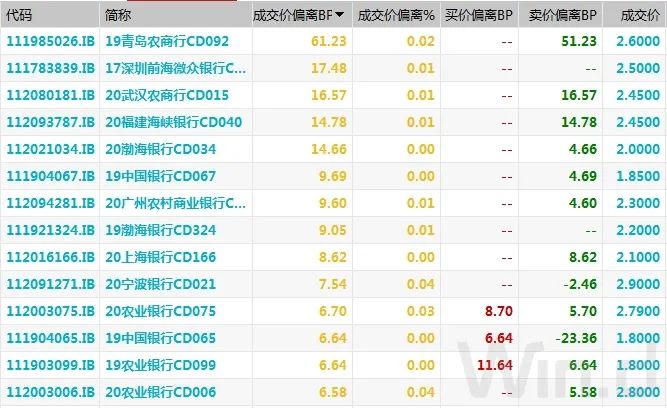Open bond code 112094281.IB
The height and width of the screenshot is (408, 667).
pyautogui.click(x=50, y=203)
